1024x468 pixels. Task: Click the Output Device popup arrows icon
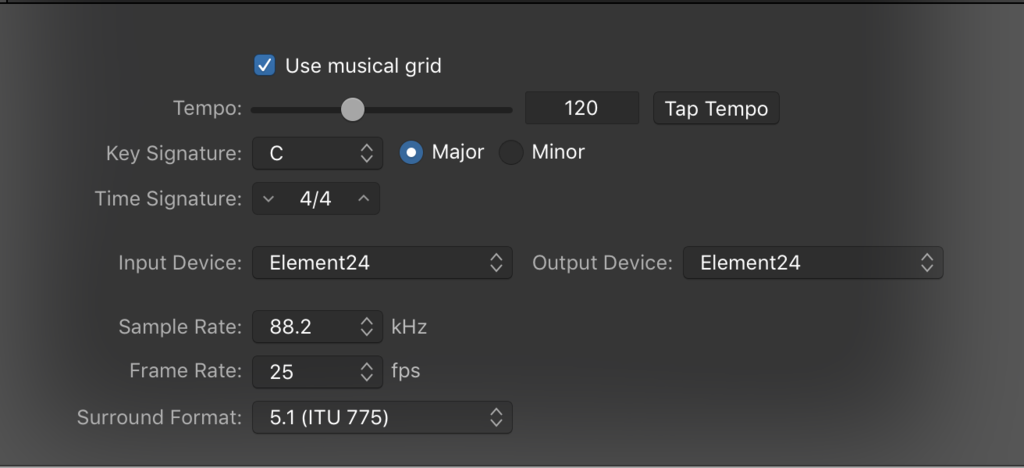coord(927,263)
